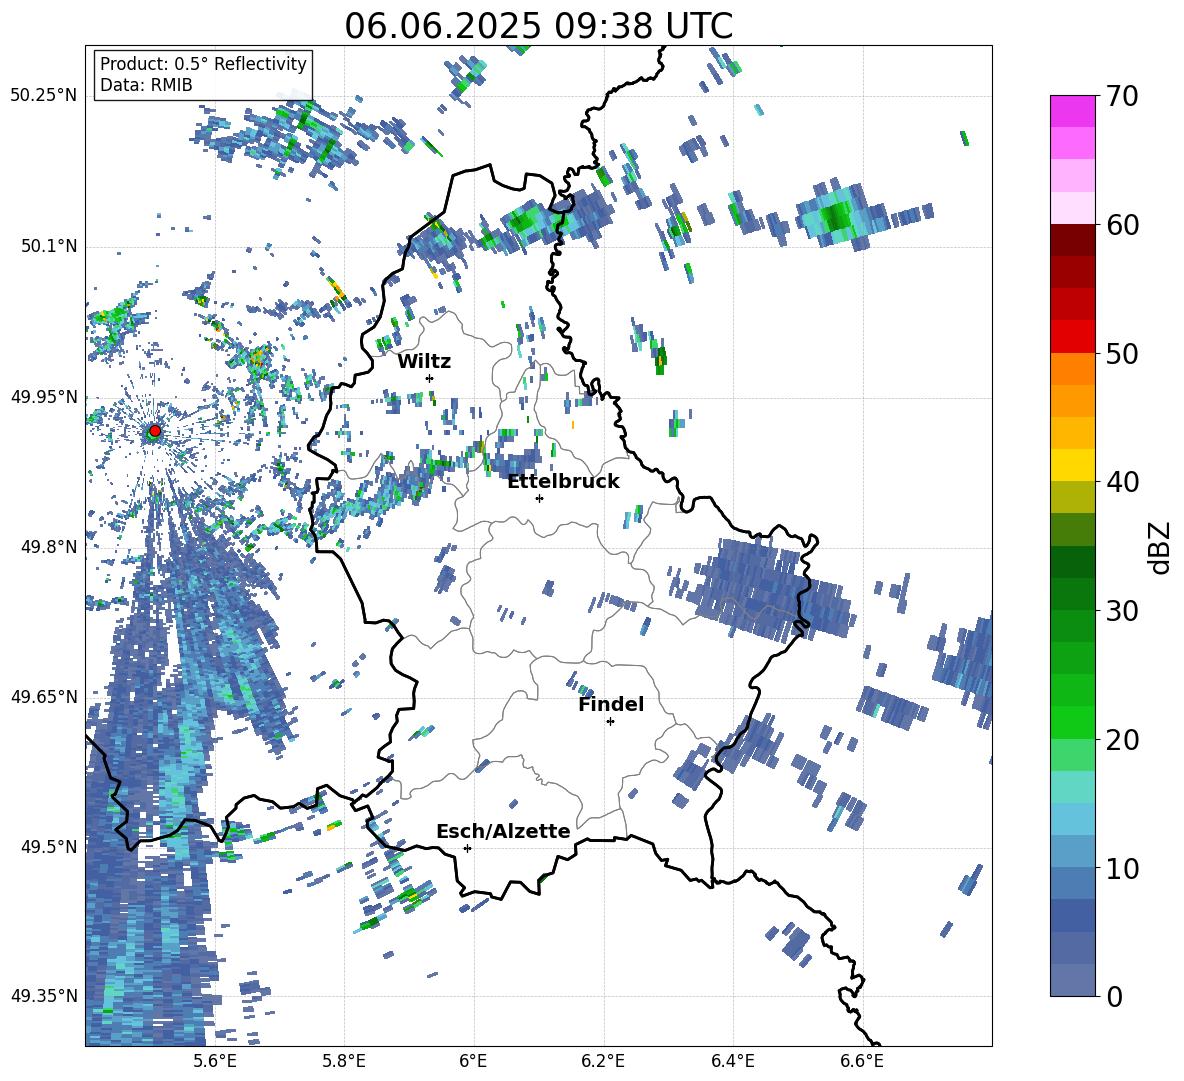
Task: Click the Ettelbruck city label
Action: 563,482
